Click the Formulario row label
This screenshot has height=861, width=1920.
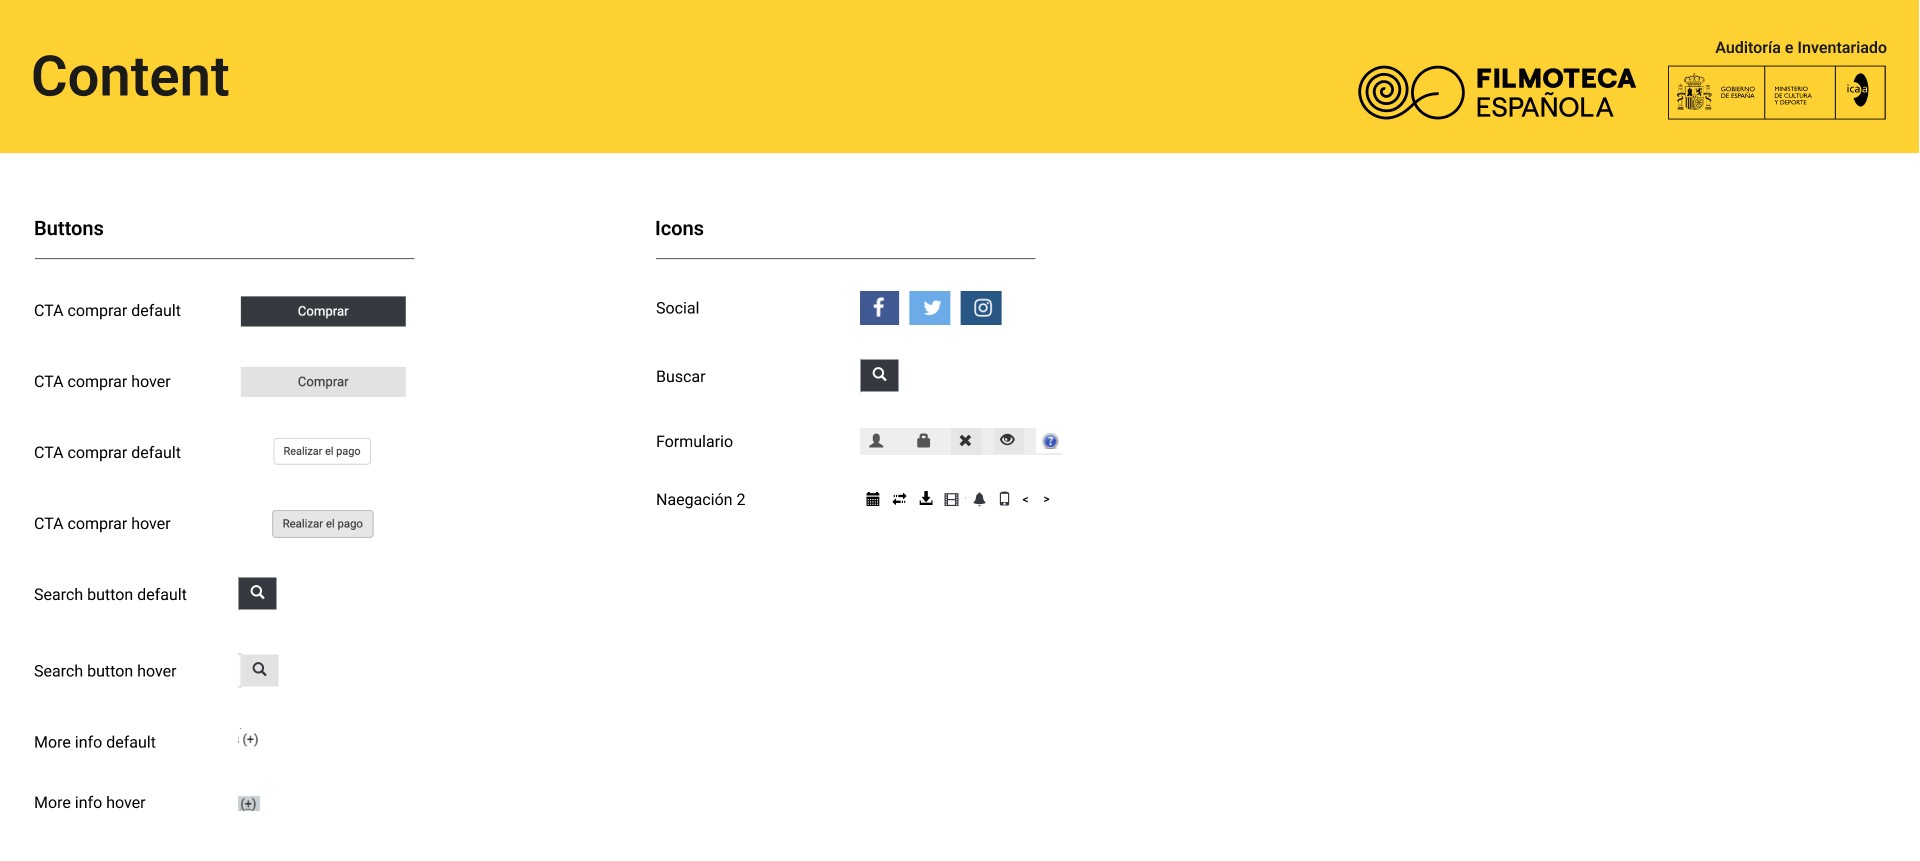pos(694,442)
